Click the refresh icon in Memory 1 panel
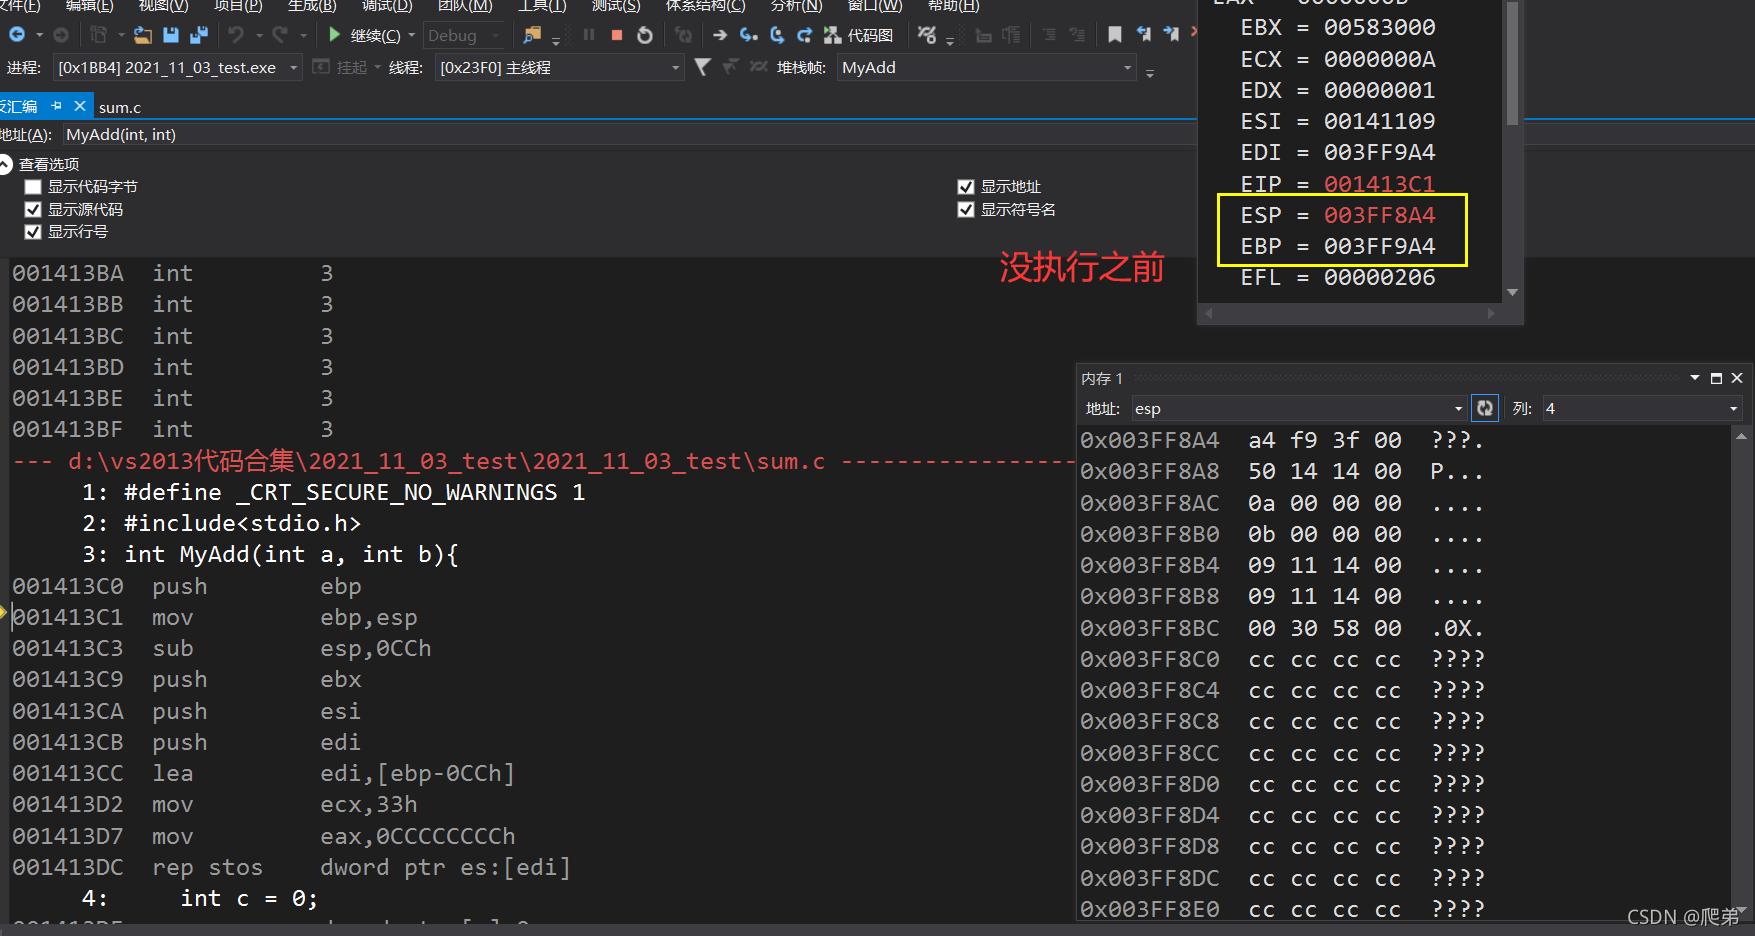Image resolution: width=1755 pixels, height=936 pixels. [x=1485, y=408]
